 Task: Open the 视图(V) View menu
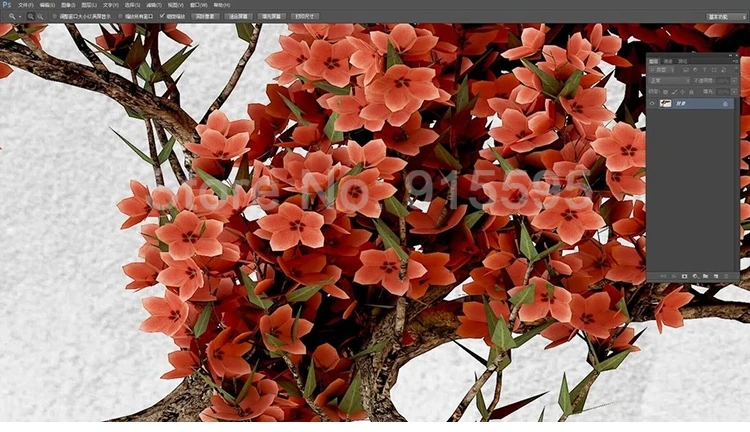175,5
